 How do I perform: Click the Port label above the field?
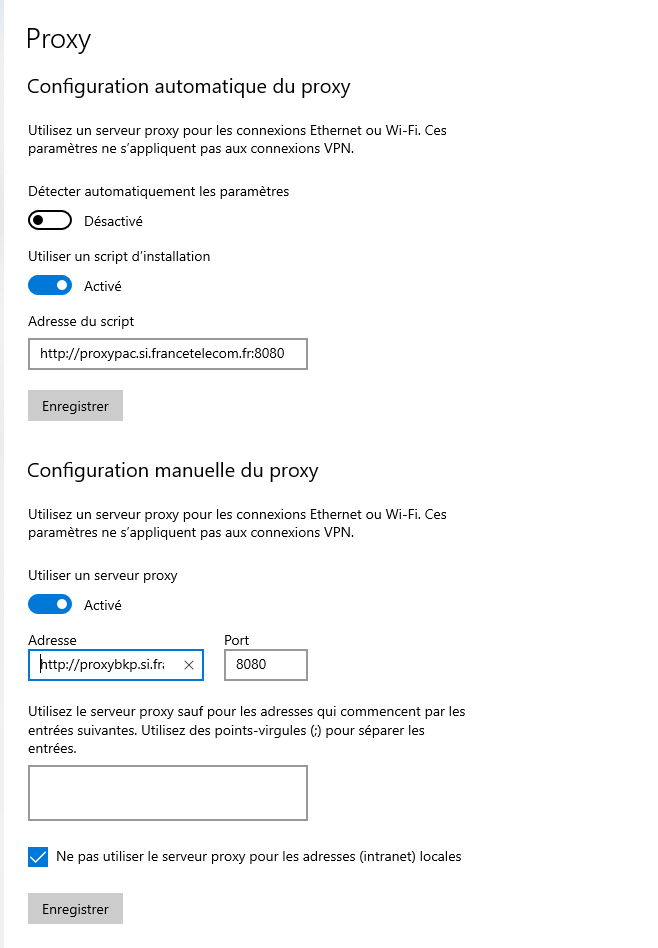click(237, 640)
